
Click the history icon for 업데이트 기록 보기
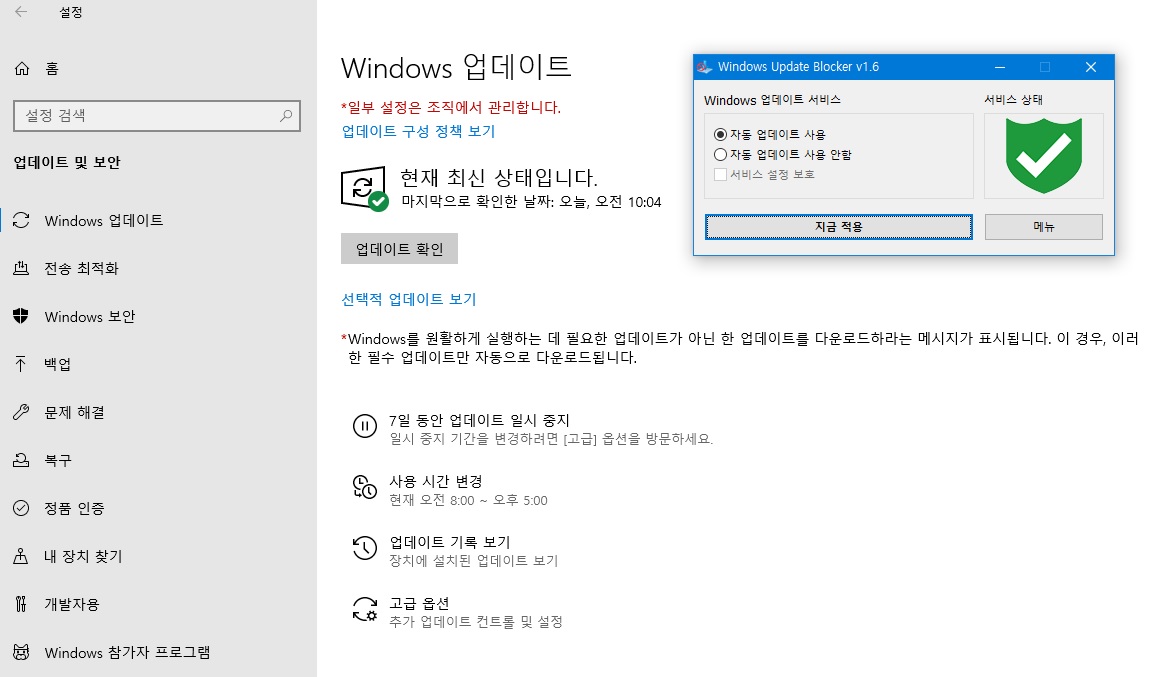click(364, 548)
